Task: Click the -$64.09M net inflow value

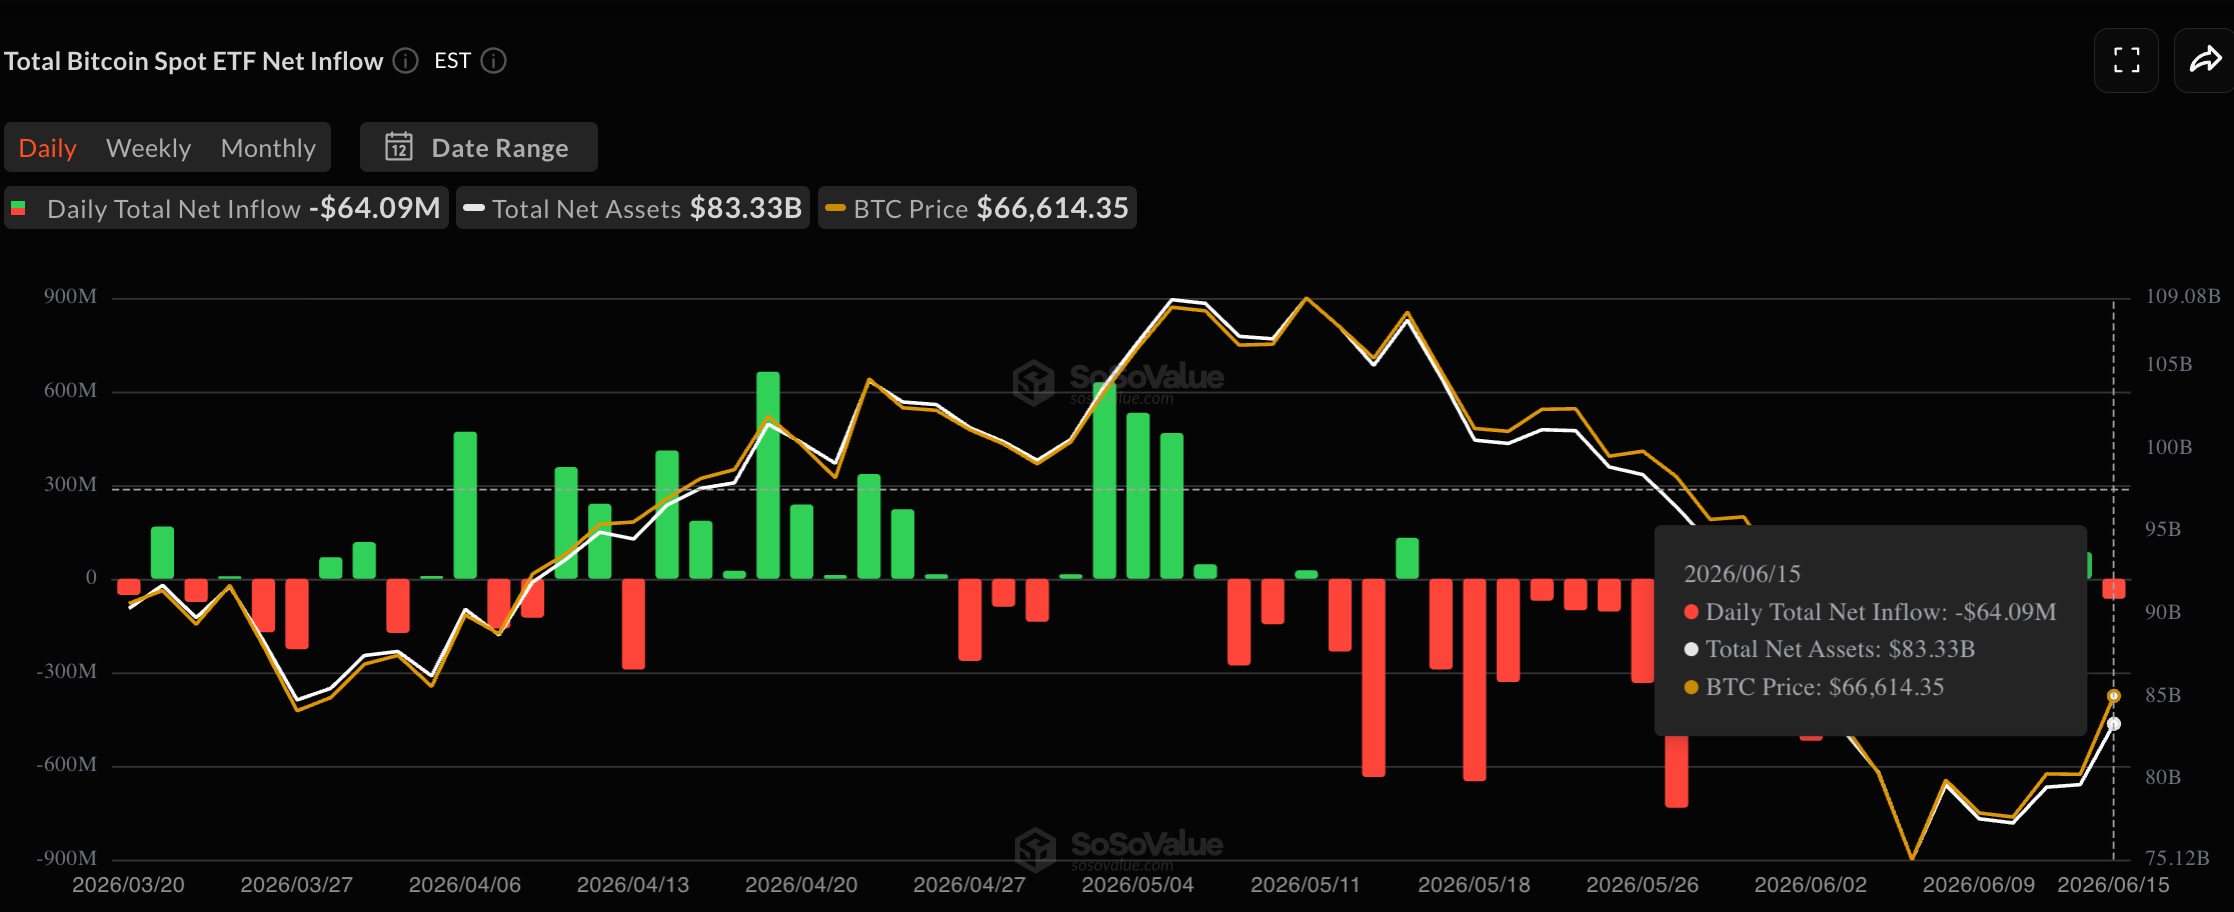Action: point(375,208)
